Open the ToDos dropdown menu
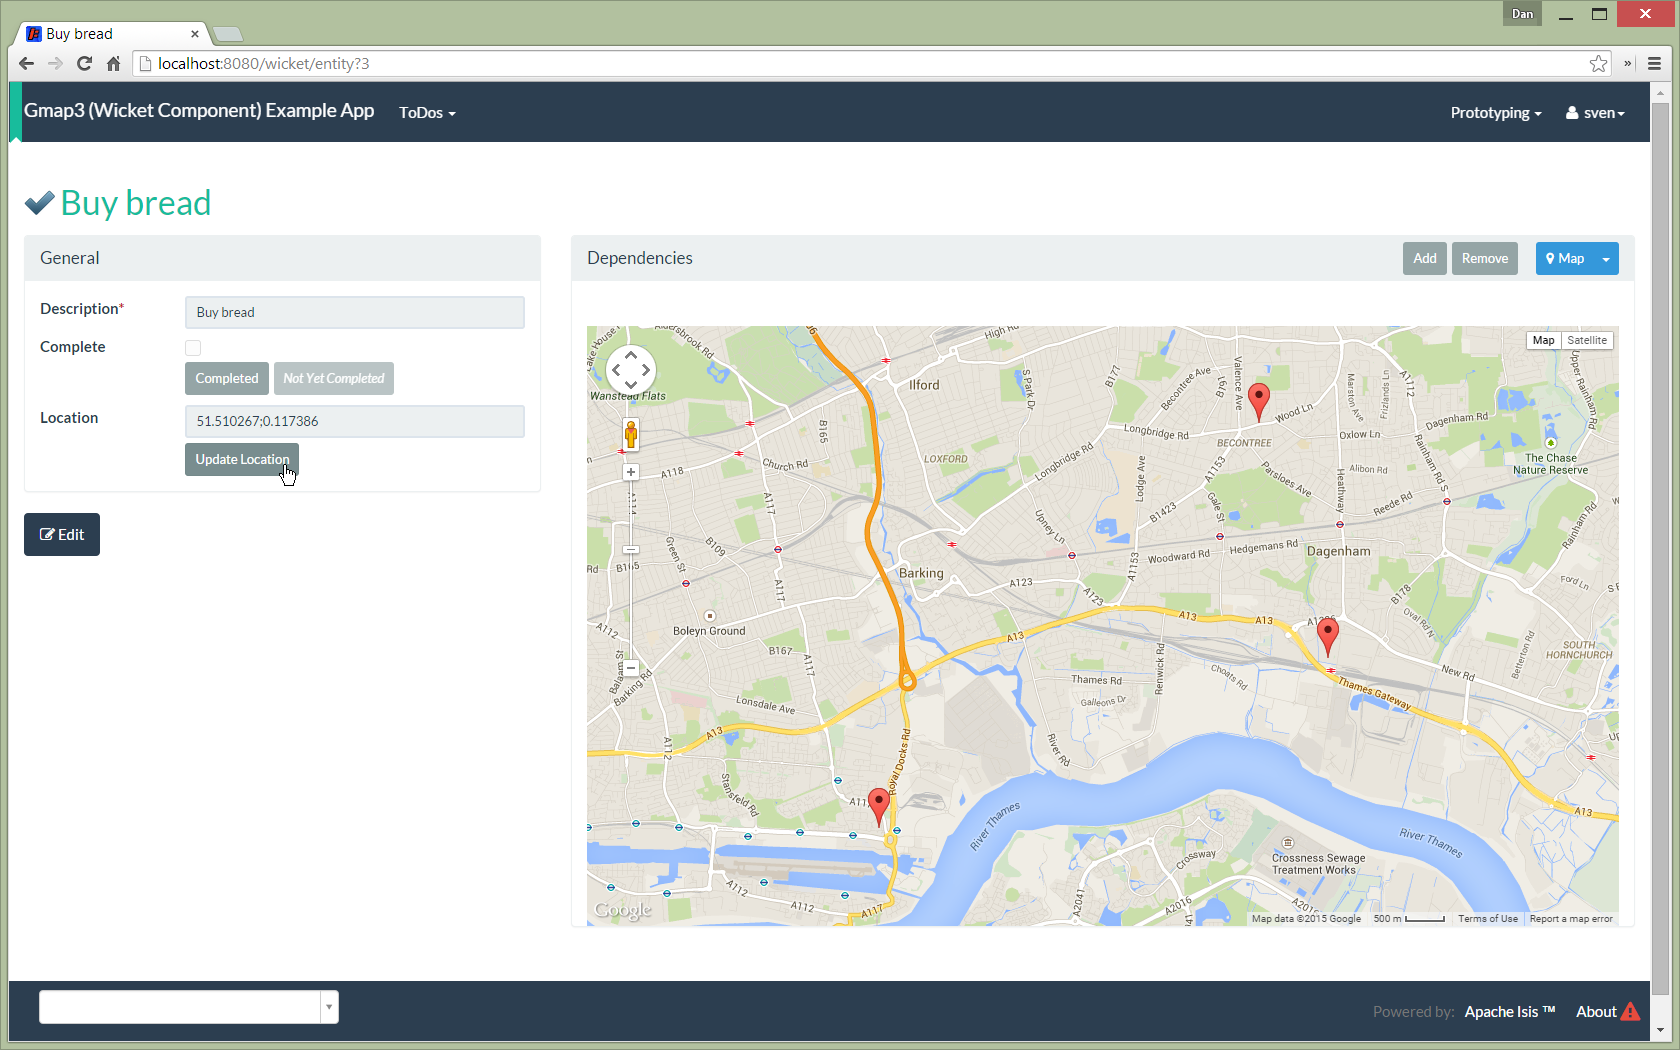1680x1050 pixels. pos(427,113)
